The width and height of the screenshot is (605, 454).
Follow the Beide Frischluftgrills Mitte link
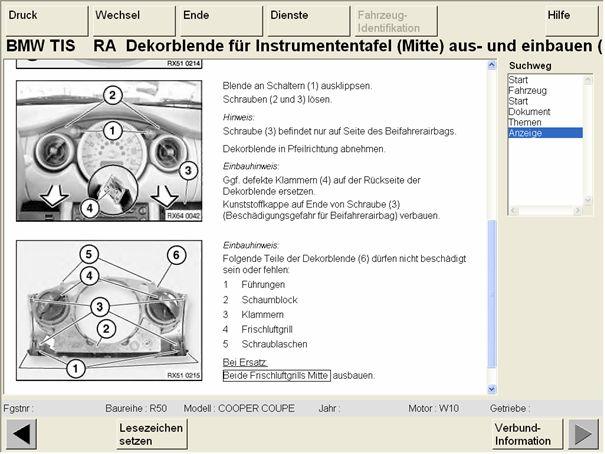[276, 375]
